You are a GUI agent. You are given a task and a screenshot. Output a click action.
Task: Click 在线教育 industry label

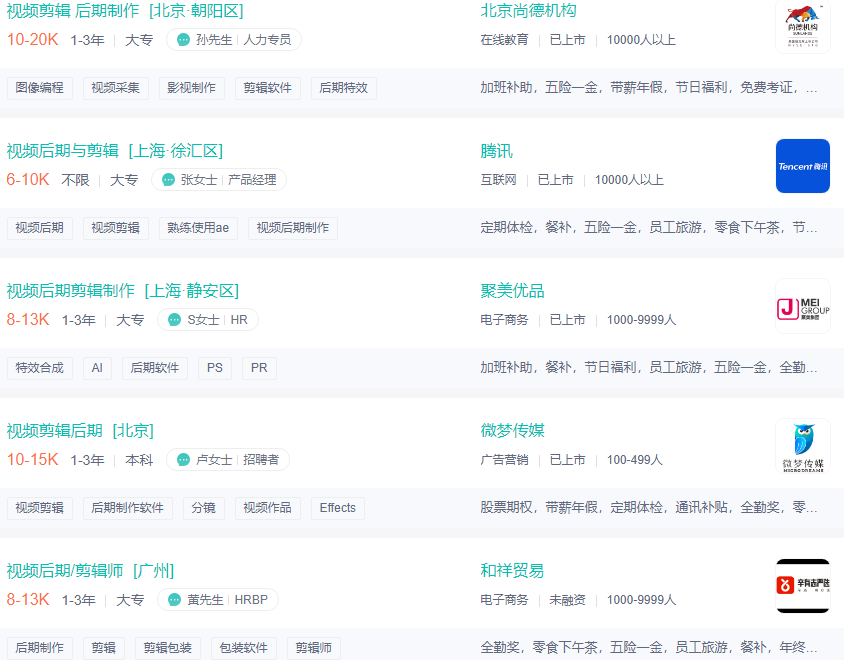504,40
